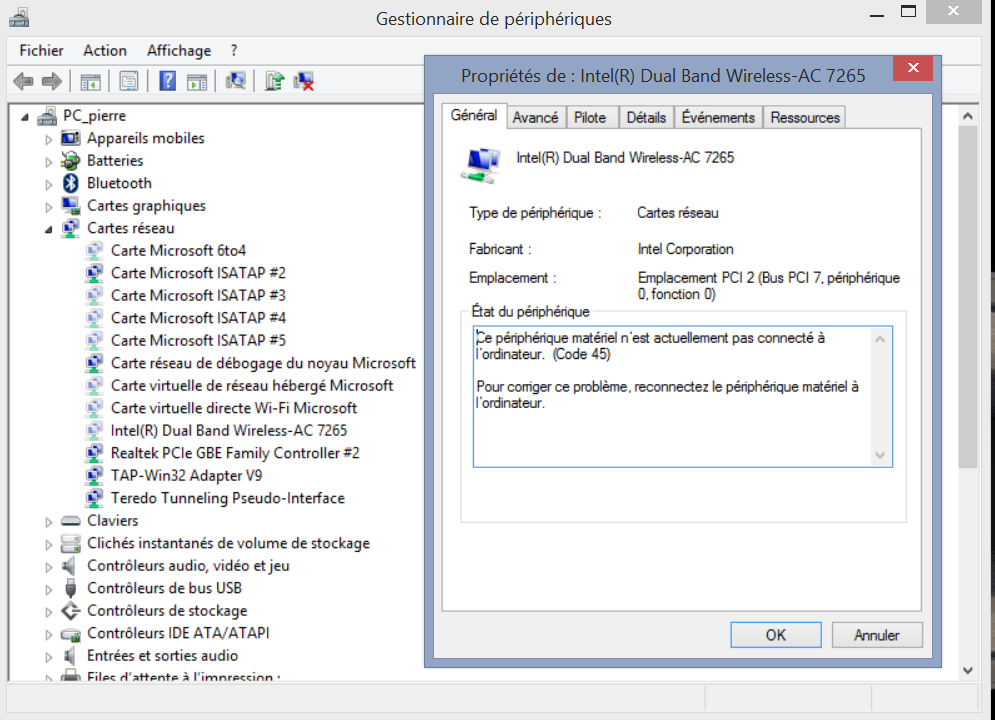
Task: Click the device tree's vertical scrollbar
Action: [967, 300]
